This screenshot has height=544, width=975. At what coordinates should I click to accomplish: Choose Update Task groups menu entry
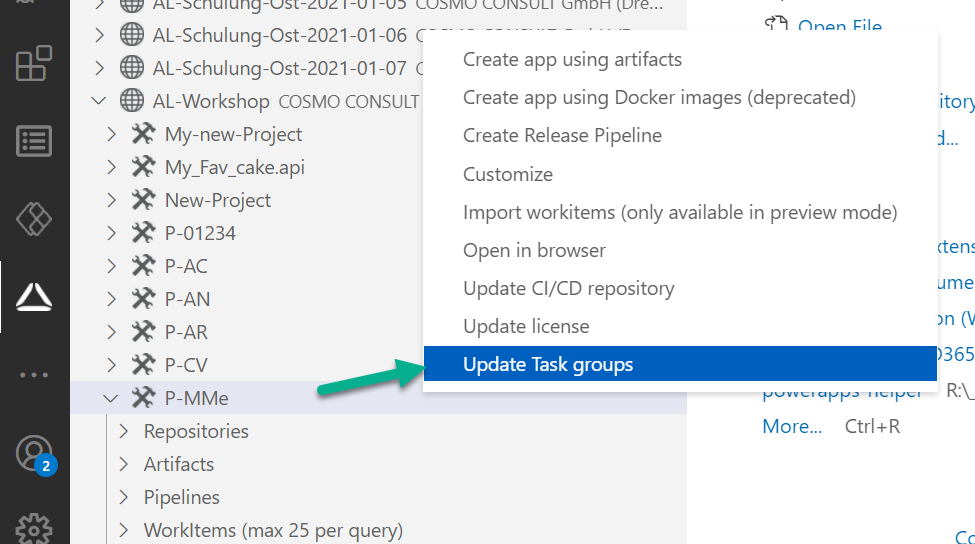(548, 365)
